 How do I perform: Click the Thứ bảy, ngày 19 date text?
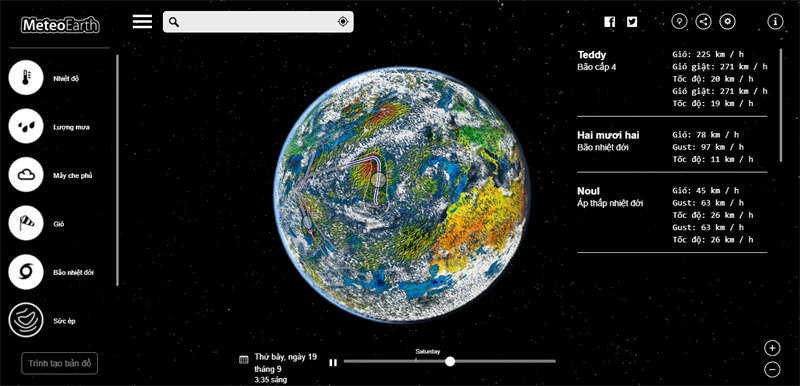[286, 357]
